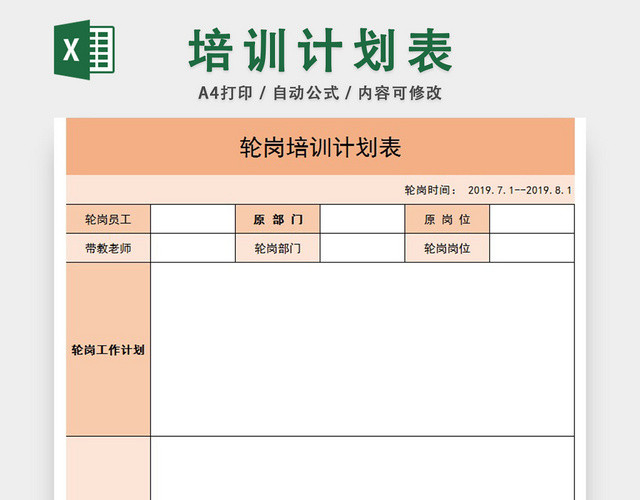This screenshot has height=500, width=640.
Task: Click the large heading 培训计划表
Action: (x=320, y=51)
